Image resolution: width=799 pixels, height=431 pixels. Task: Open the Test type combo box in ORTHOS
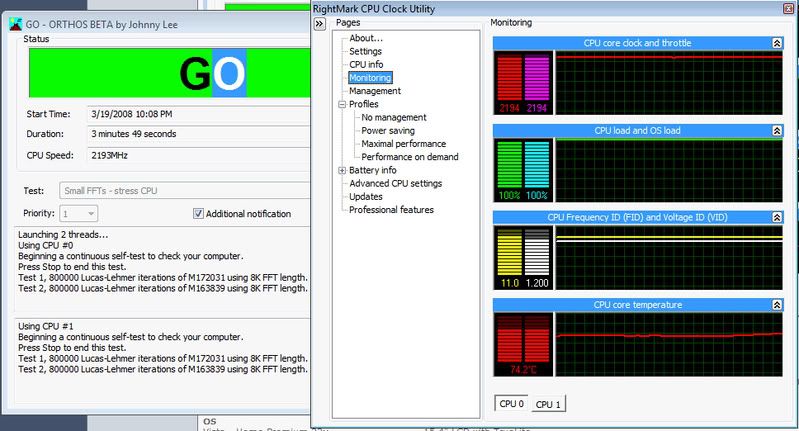coord(184,191)
